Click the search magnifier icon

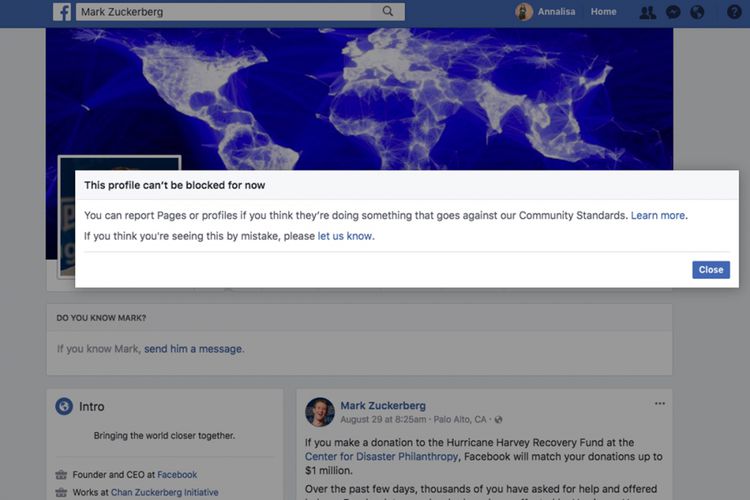click(388, 11)
